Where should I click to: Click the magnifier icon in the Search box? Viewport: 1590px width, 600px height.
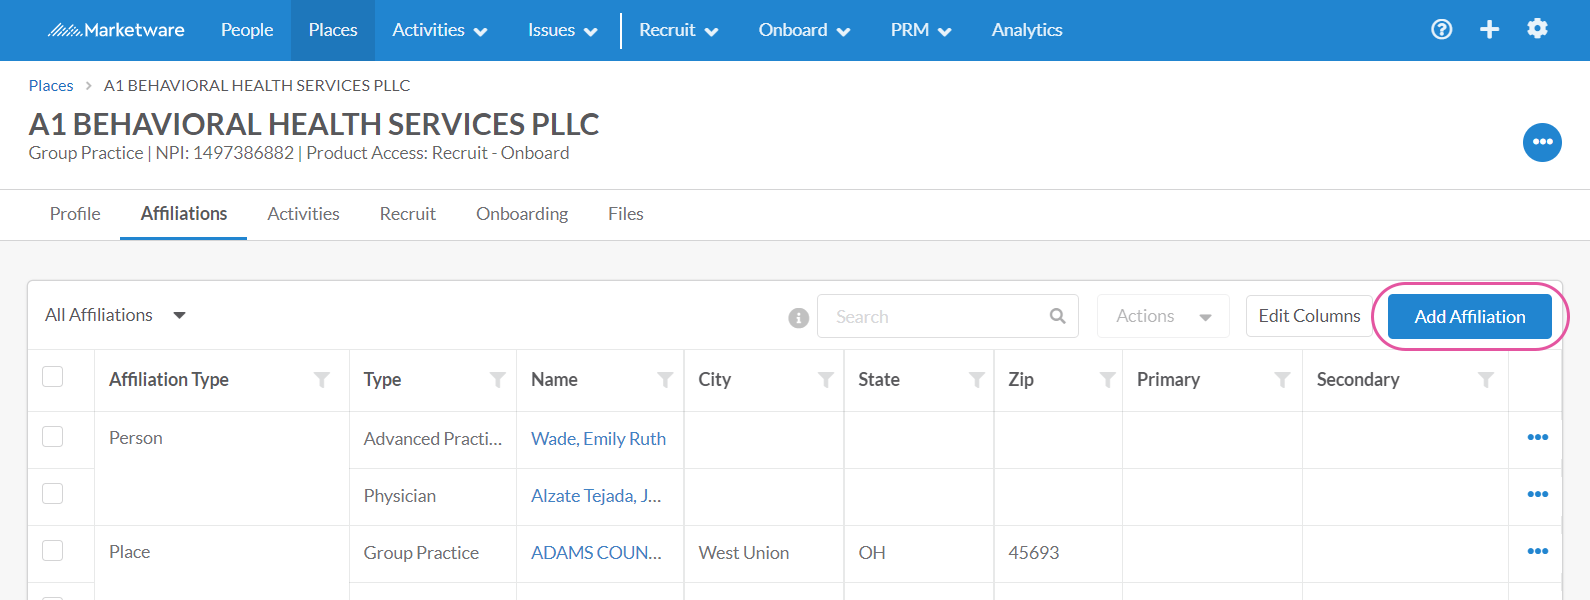[x=1057, y=316]
